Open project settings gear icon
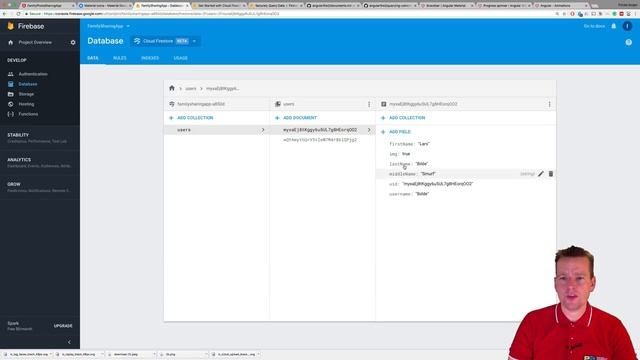Viewport: 640px width, 360px height. click(x=73, y=42)
